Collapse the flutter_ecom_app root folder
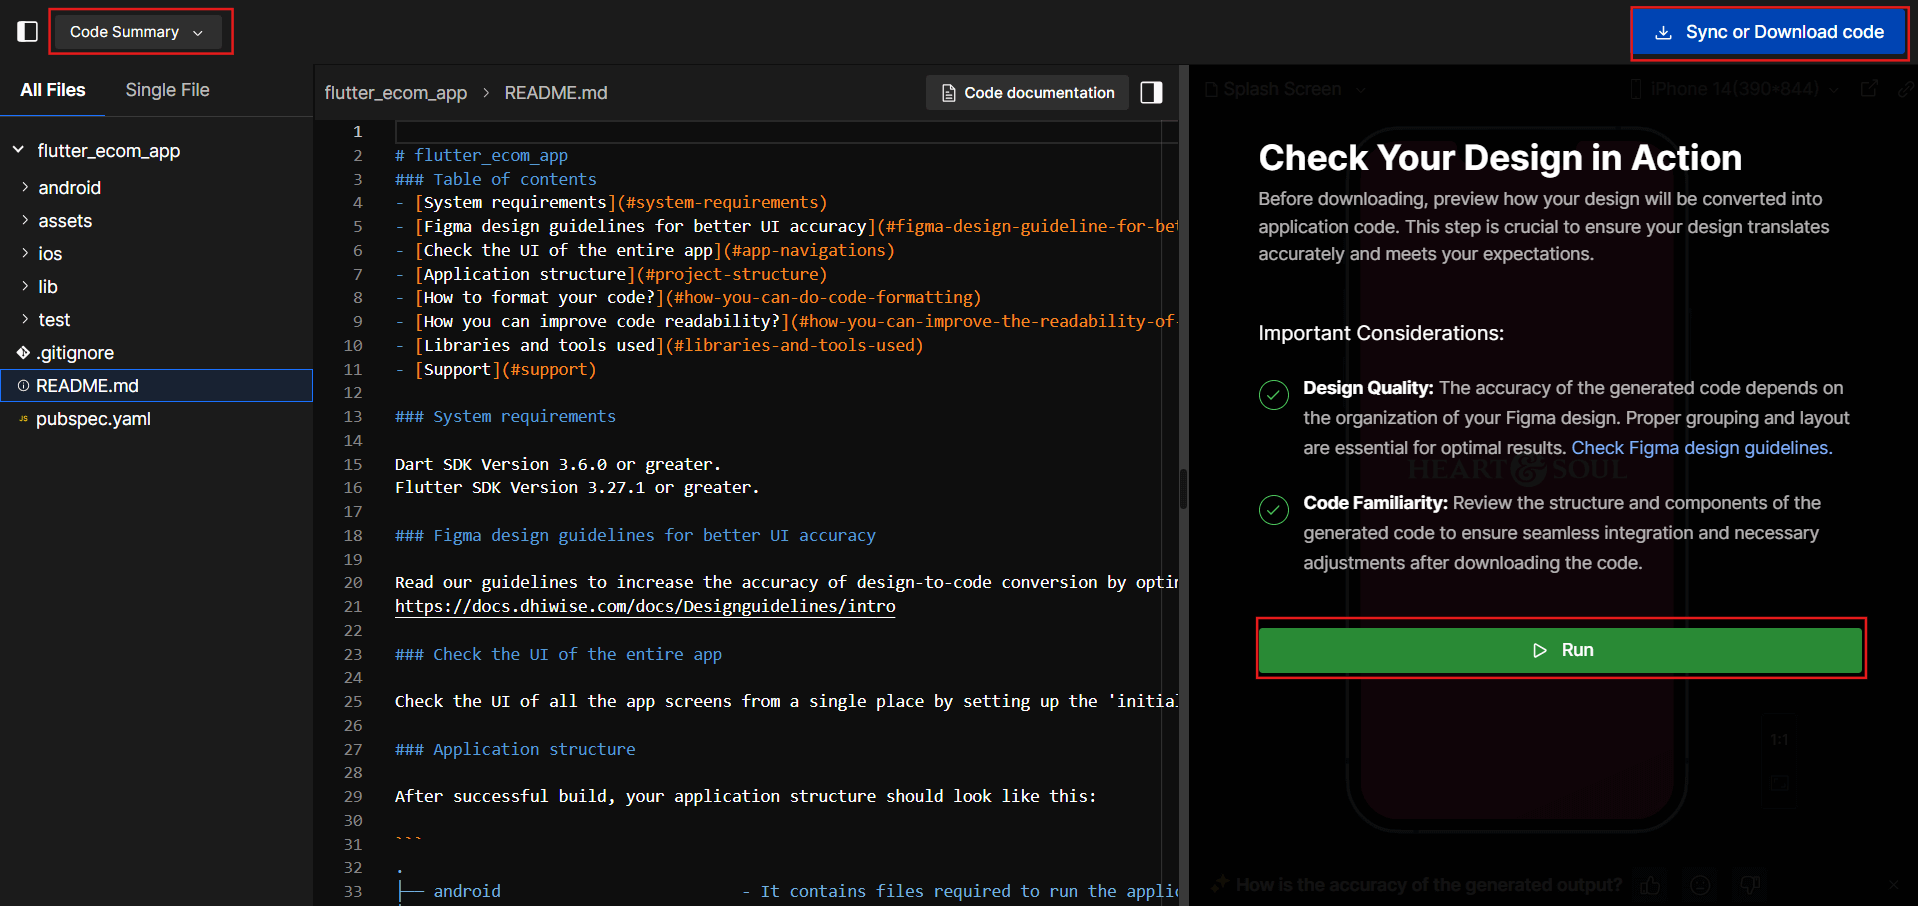This screenshot has width=1918, height=906. tap(18, 150)
